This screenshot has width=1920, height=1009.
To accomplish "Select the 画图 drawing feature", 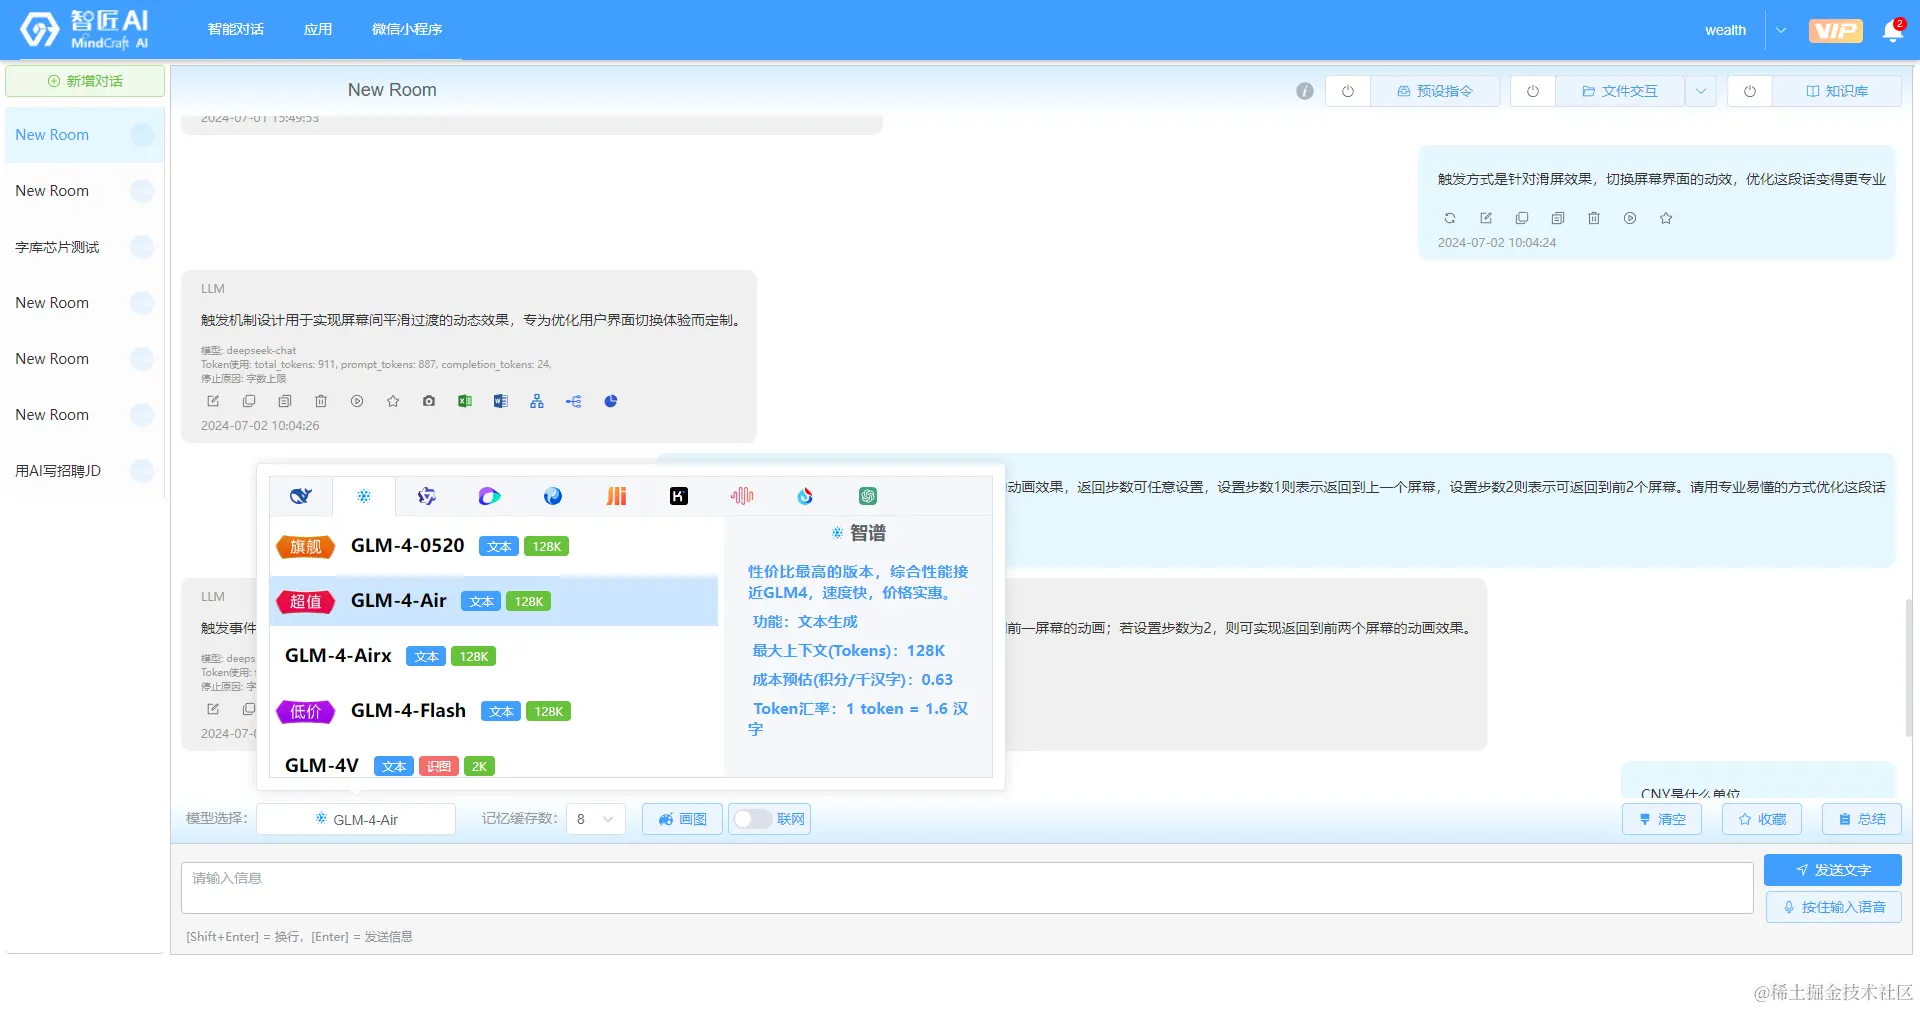I will (x=681, y=818).
